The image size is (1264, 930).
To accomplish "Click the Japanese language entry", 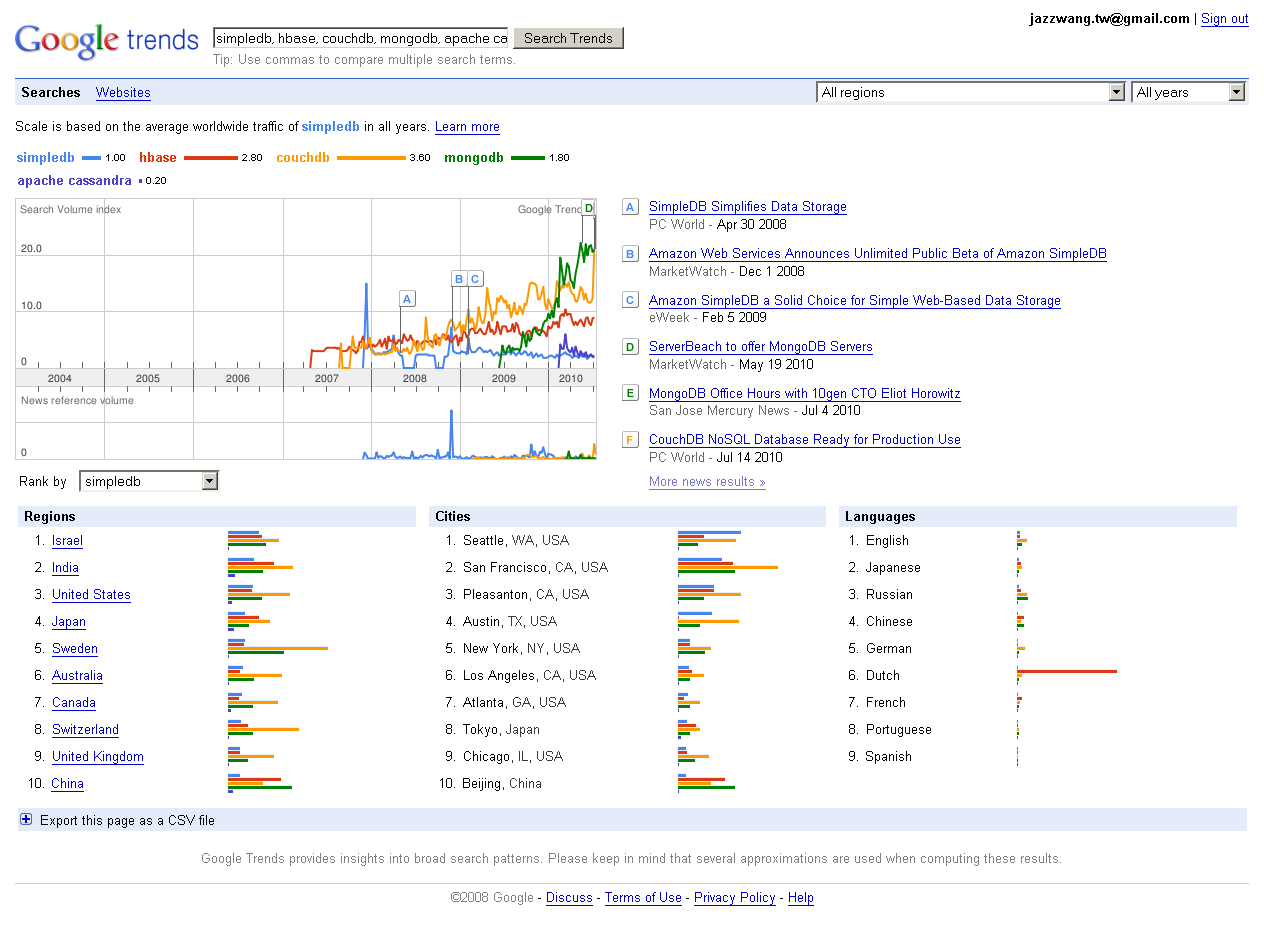I will pos(893,567).
